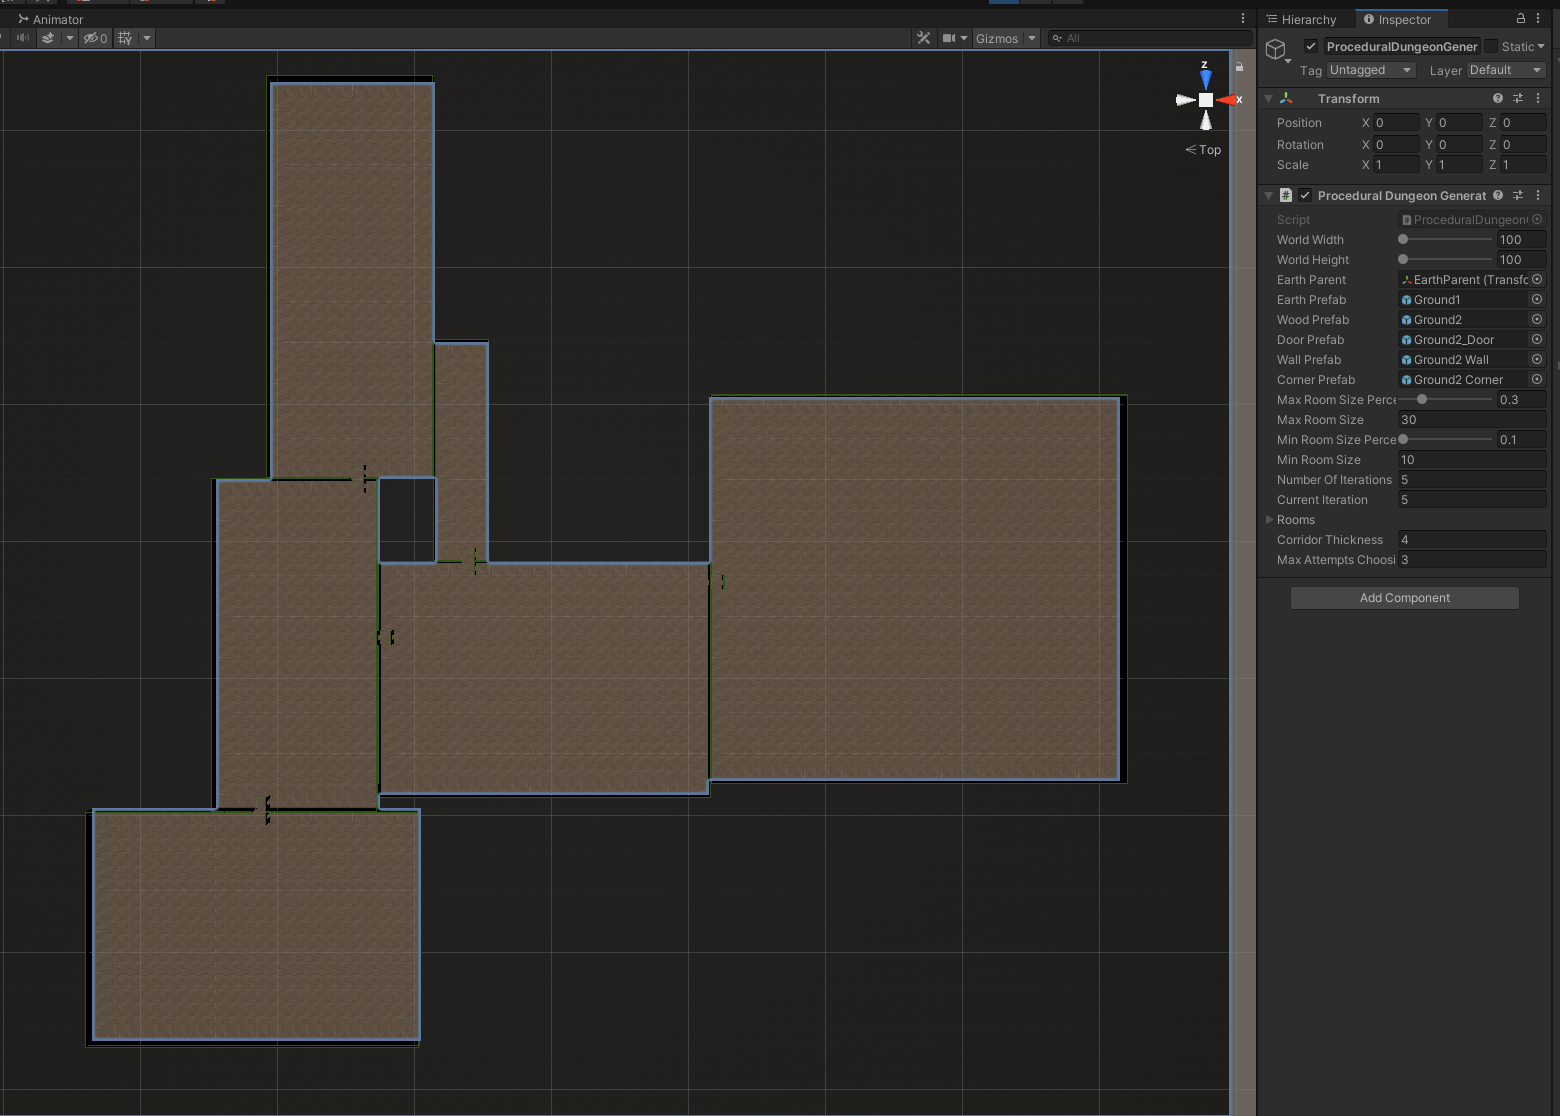
Task: Click the object picker next to Door Prefab
Action: pos(1537,340)
